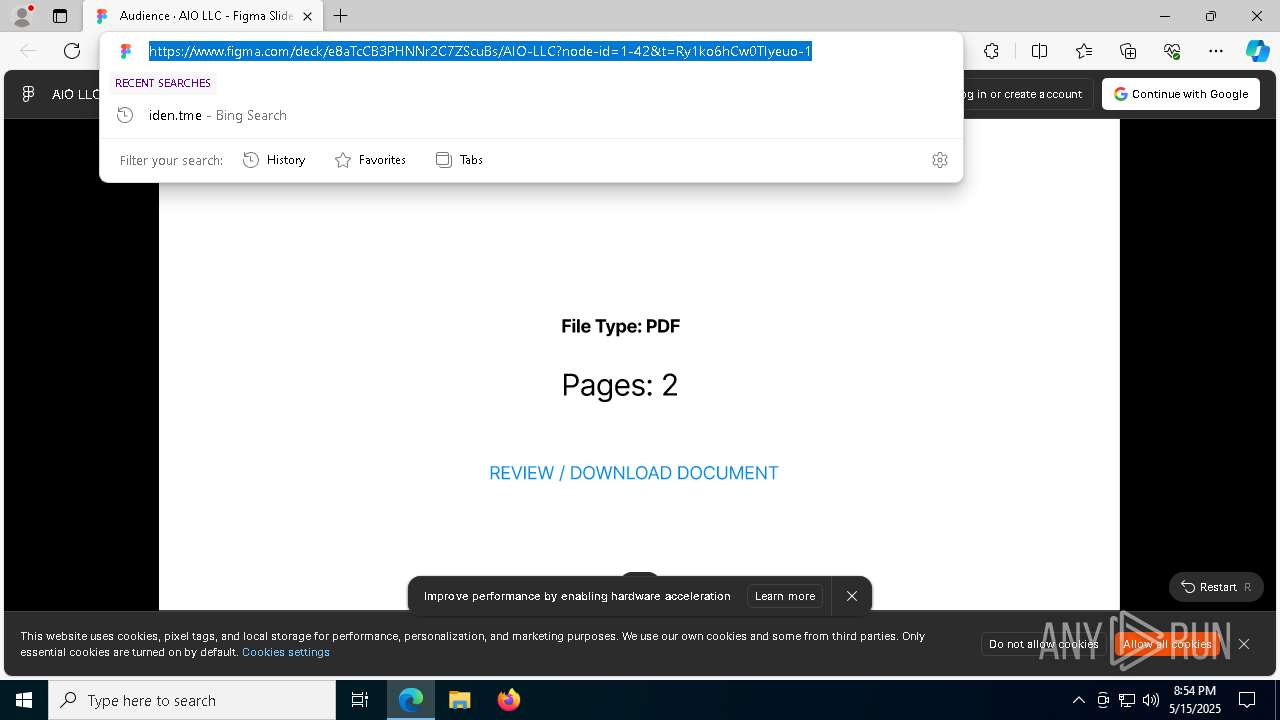Restart the slide deck presentation

(x=1216, y=587)
